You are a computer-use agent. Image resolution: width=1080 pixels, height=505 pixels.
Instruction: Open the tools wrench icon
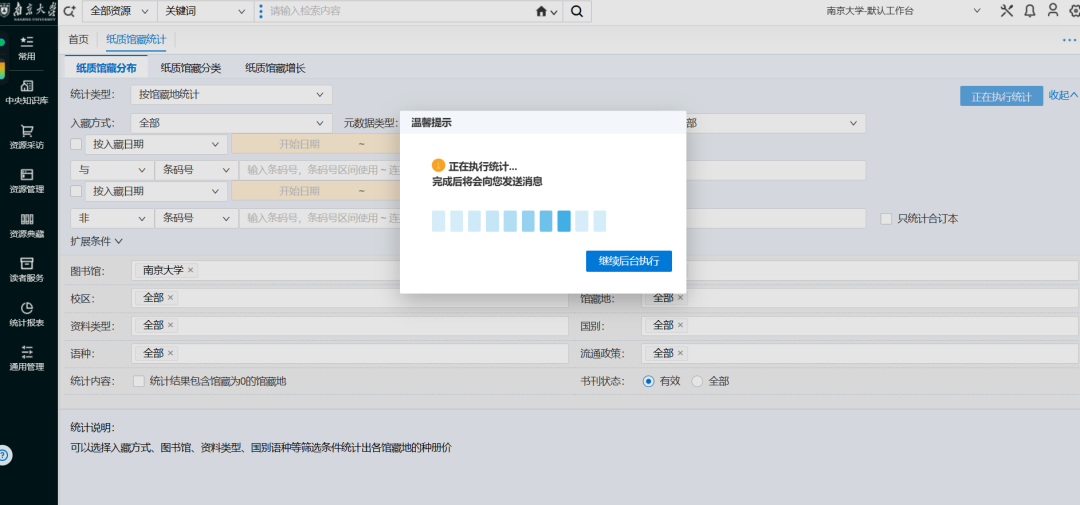coord(1006,10)
